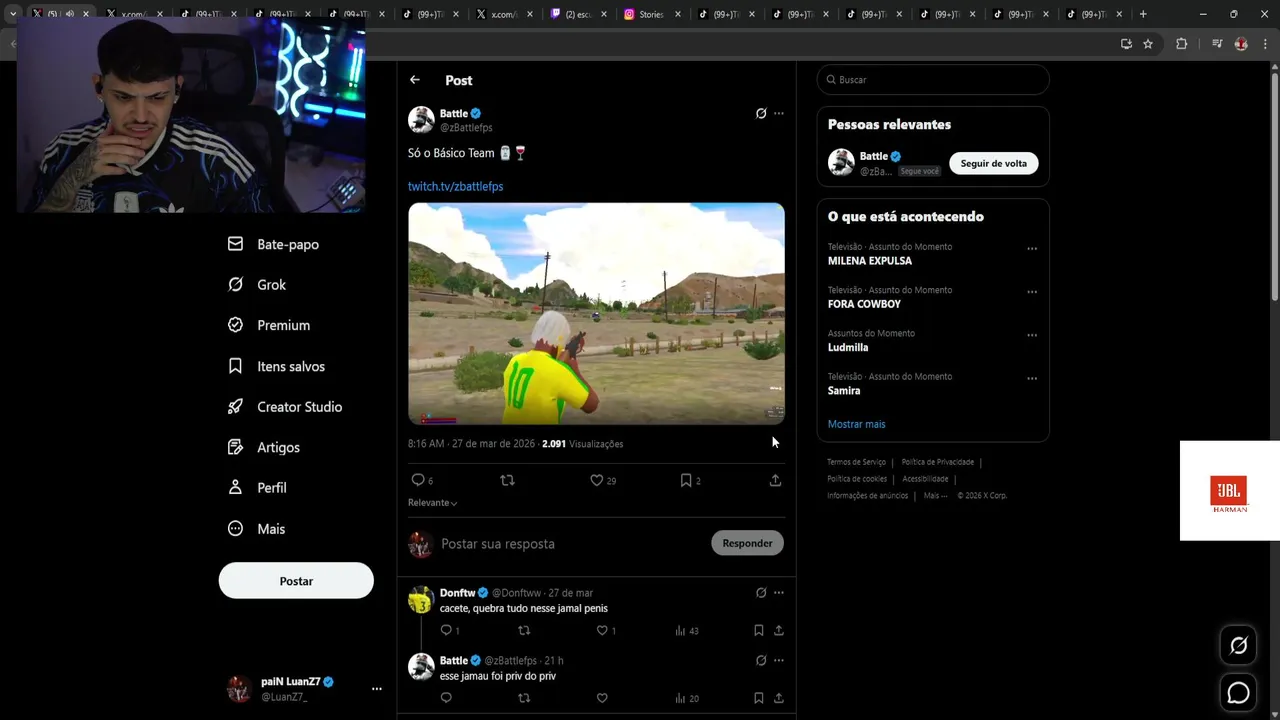Go back using the Post arrow
The width and height of the screenshot is (1280, 720).
click(415, 80)
